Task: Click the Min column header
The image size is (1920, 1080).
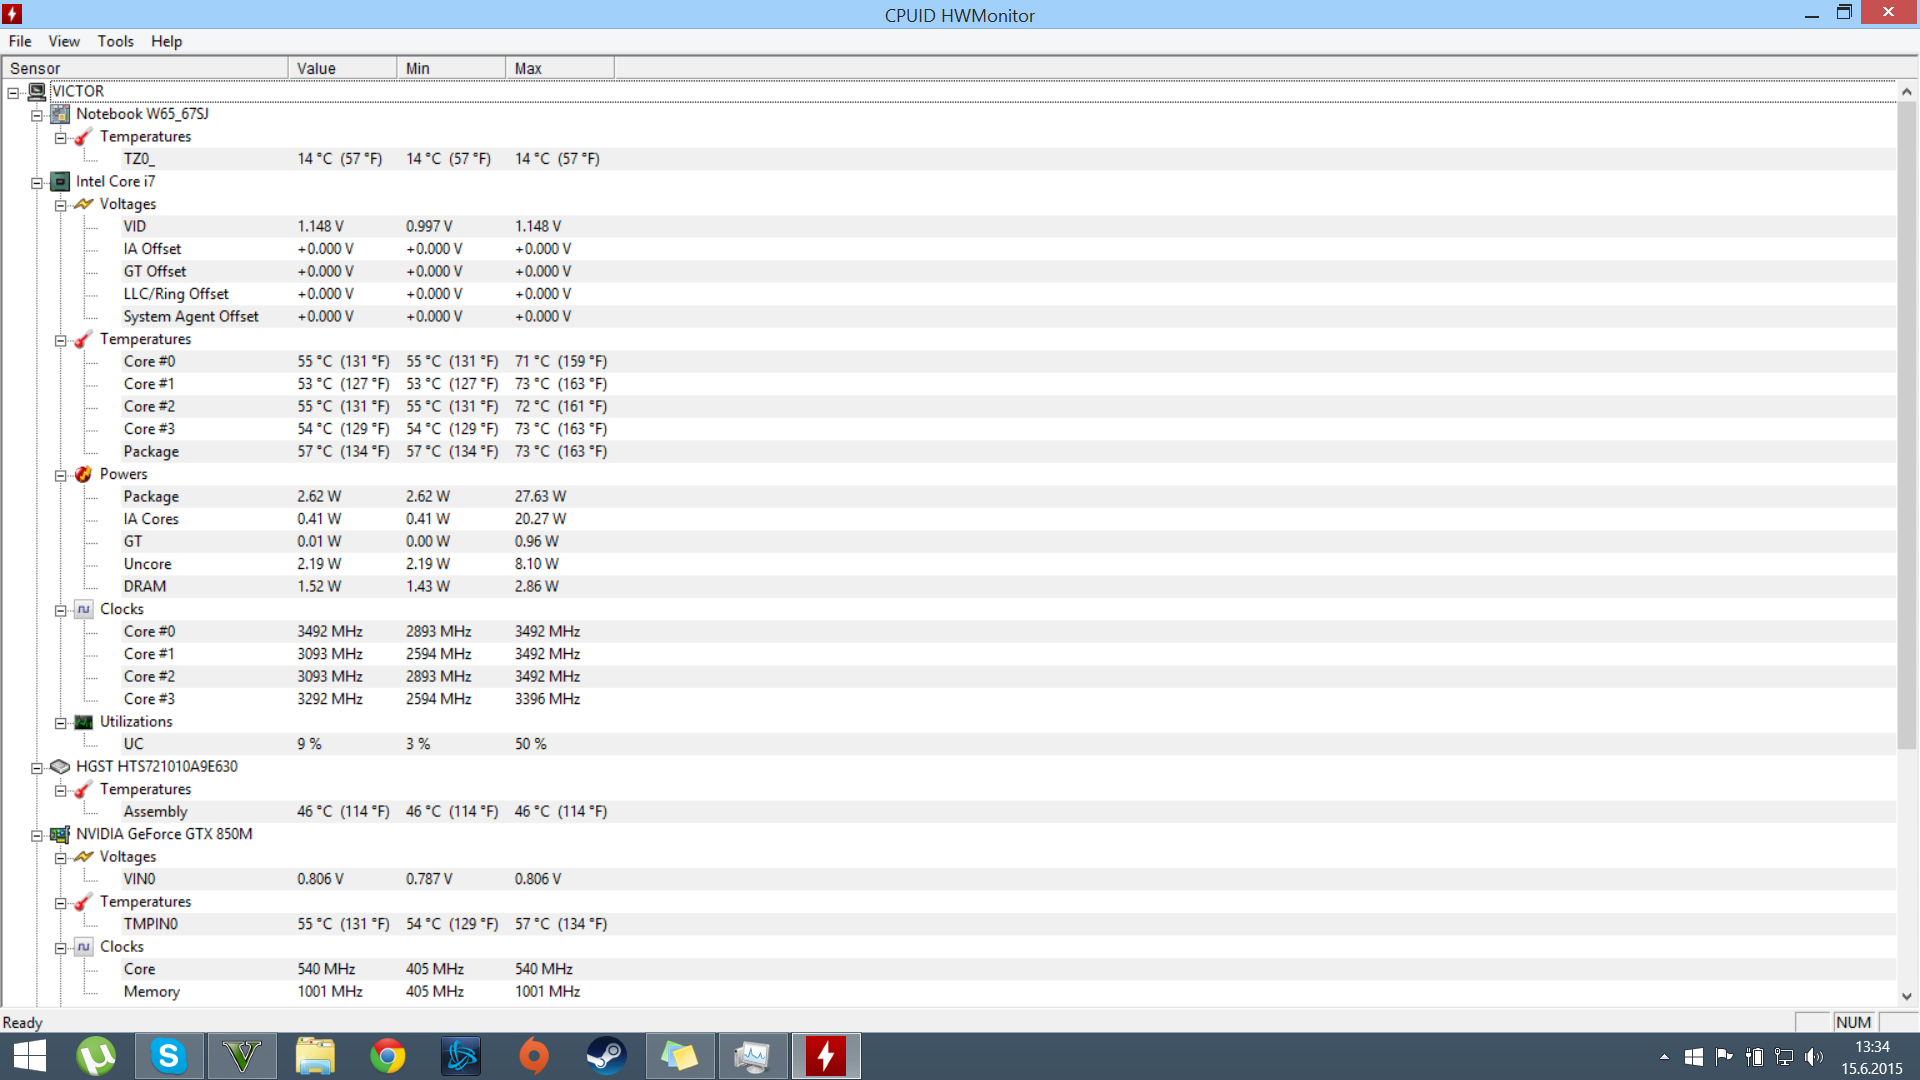Action: [x=452, y=68]
